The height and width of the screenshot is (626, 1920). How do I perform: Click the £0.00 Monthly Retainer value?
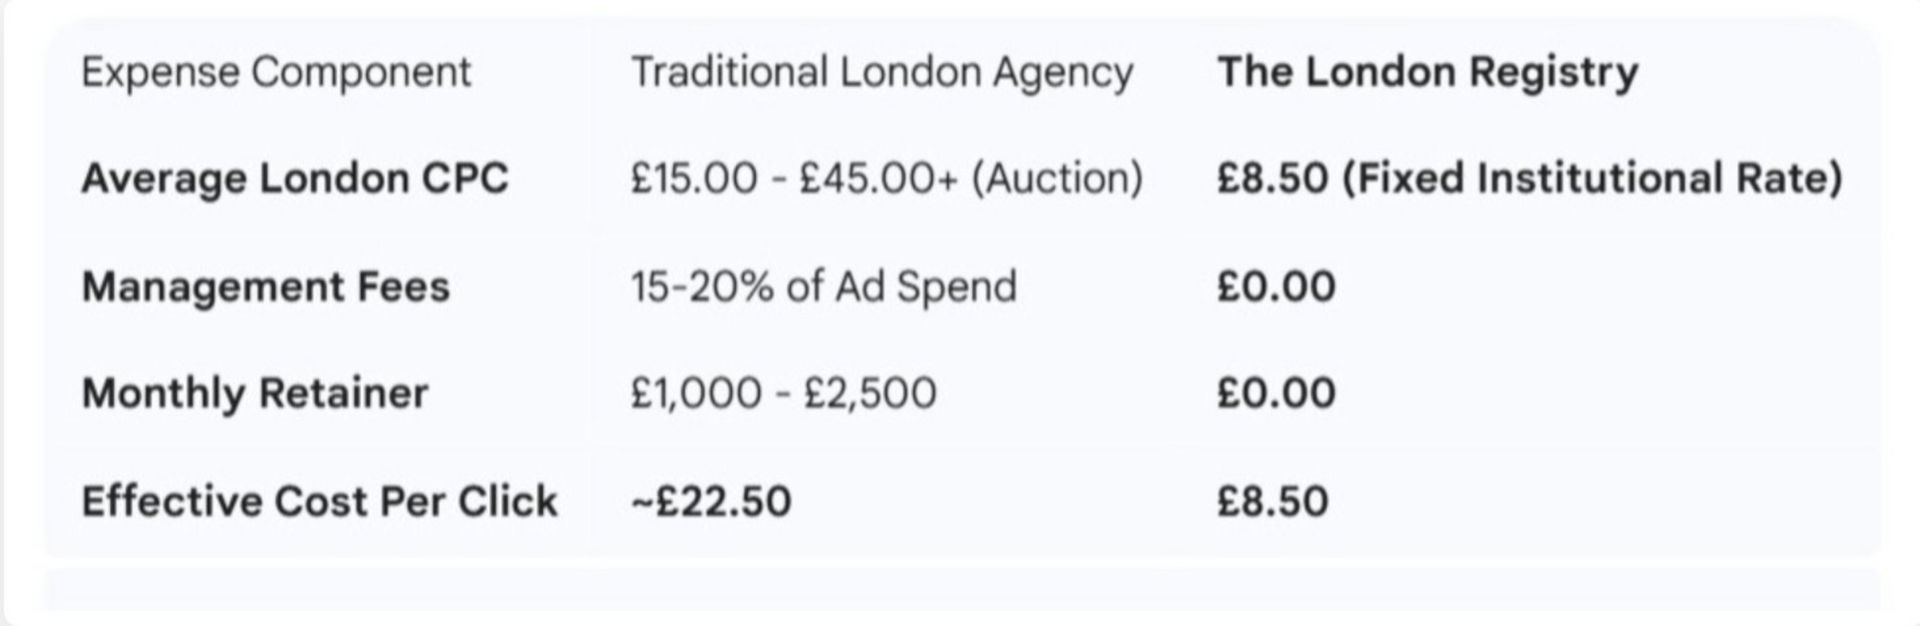1276,394
